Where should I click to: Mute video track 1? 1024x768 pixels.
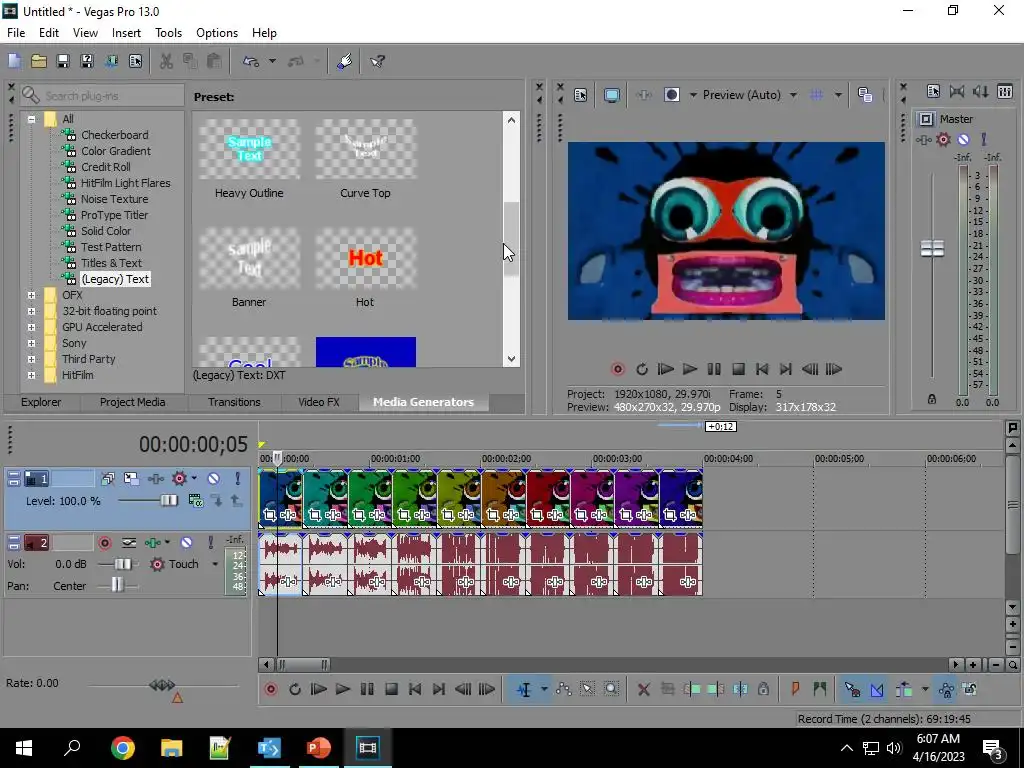[x=213, y=479]
